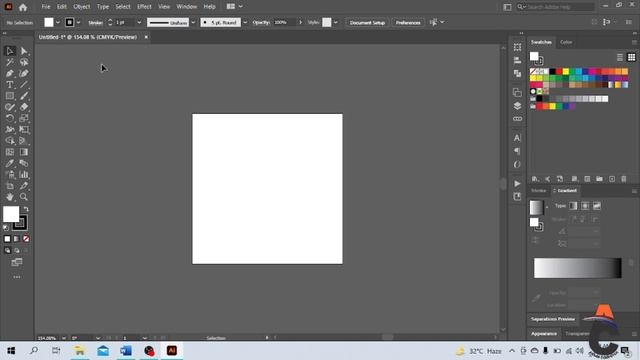Select the Shaper tool
This screenshot has width=640, height=360.
pos(10,107)
